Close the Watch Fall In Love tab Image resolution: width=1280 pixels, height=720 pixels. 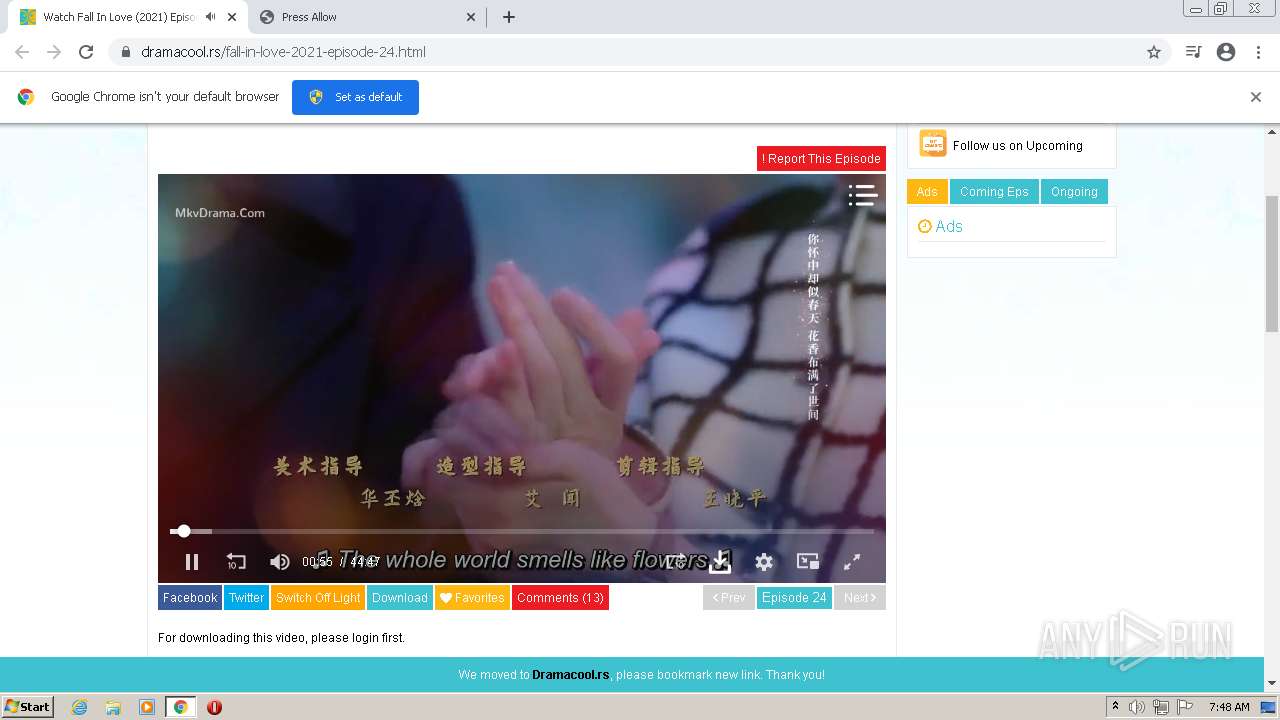232,17
